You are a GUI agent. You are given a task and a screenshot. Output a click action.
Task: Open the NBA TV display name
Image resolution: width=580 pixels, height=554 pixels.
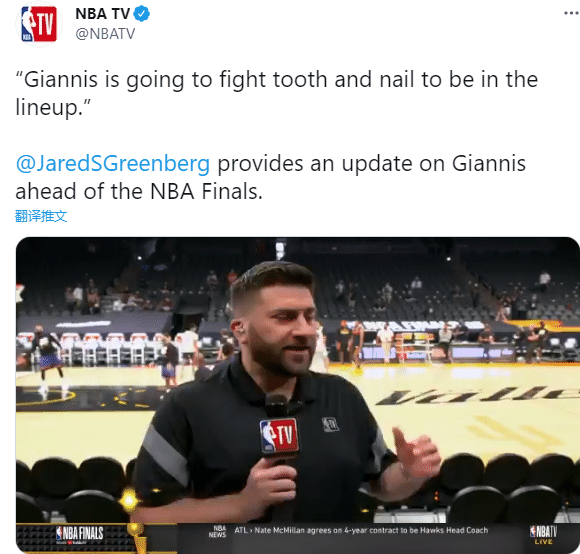102,14
